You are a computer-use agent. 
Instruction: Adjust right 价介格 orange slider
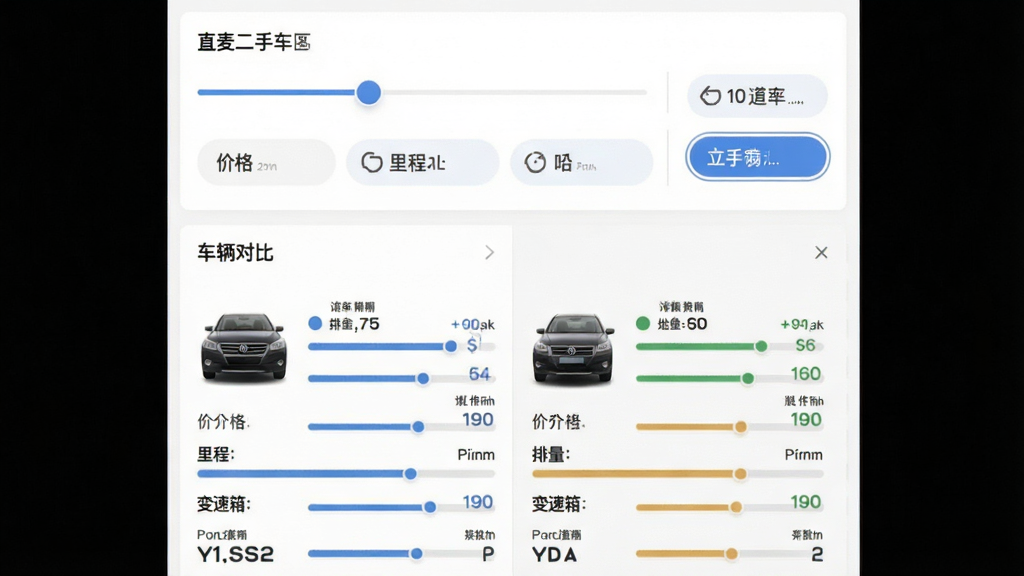(729, 427)
